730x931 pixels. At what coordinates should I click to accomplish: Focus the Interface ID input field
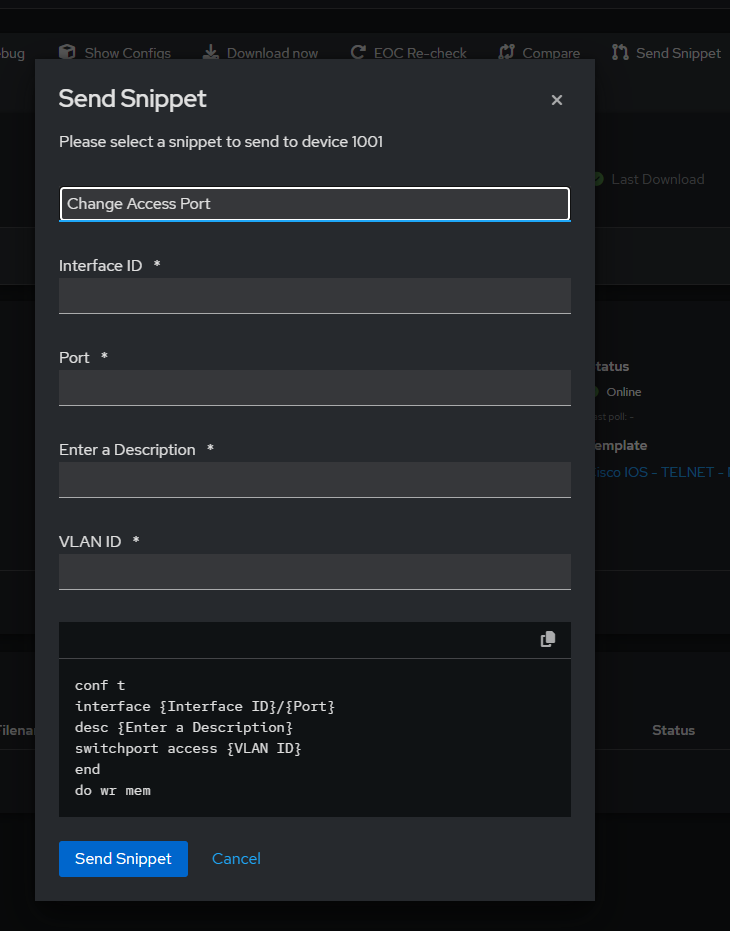pyautogui.click(x=315, y=296)
